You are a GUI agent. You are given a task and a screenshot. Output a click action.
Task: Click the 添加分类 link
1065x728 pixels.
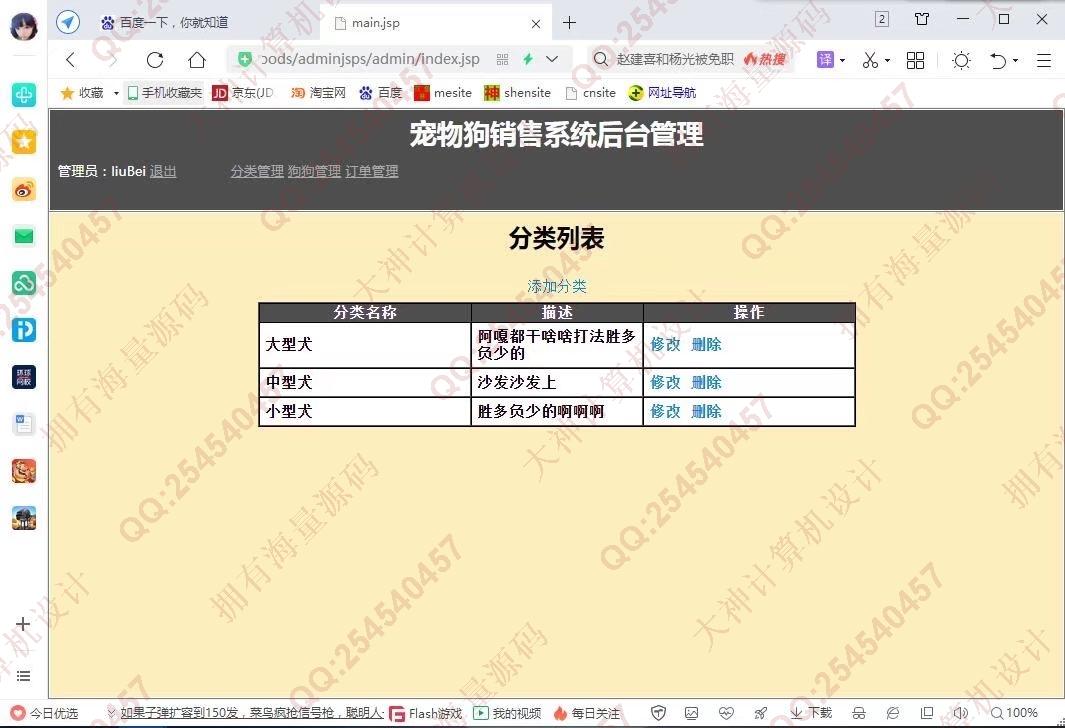(x=557, y=286)
